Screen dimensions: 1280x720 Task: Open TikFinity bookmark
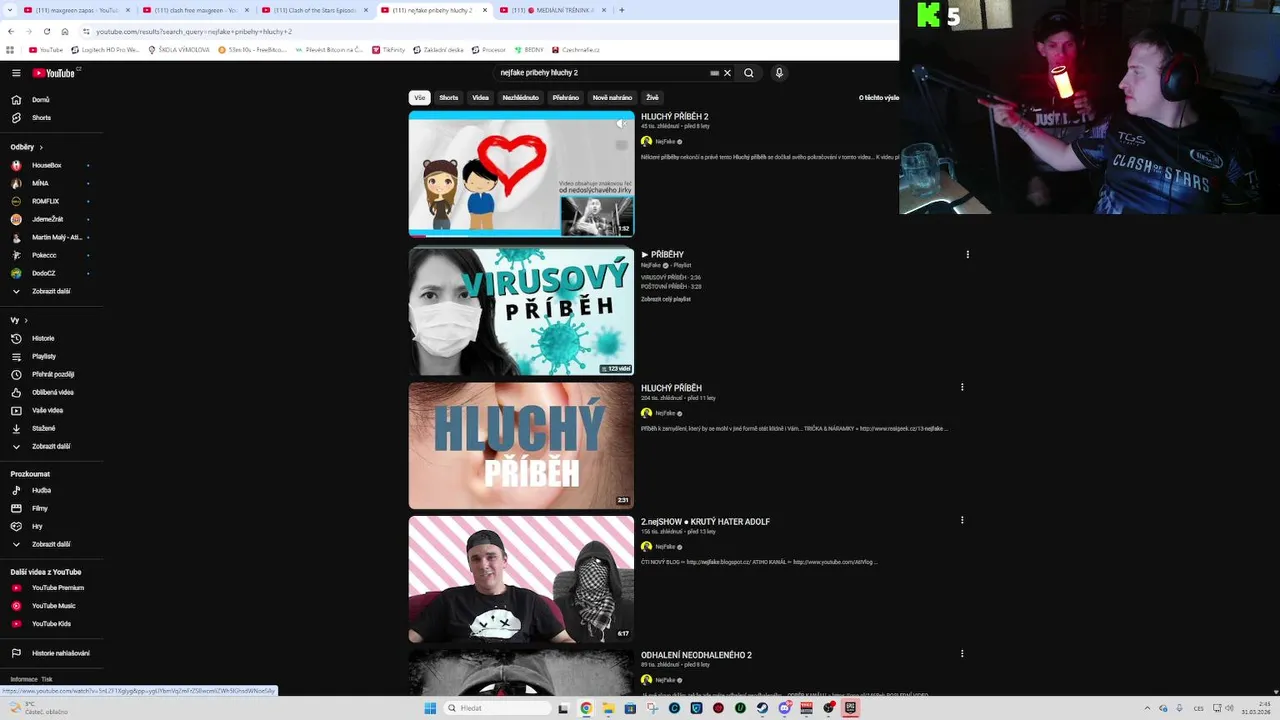[x=389, y=49]
